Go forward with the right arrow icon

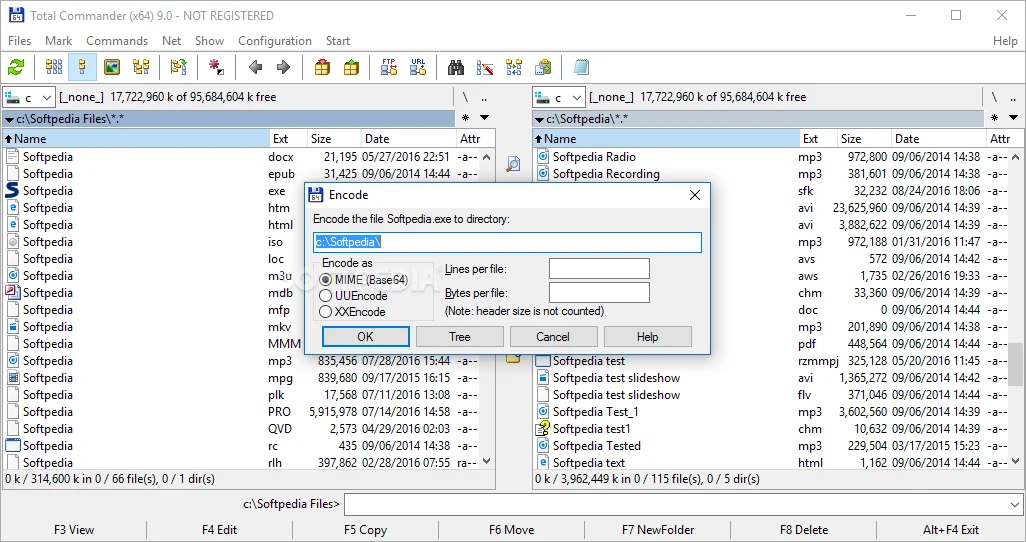(283, 67)
